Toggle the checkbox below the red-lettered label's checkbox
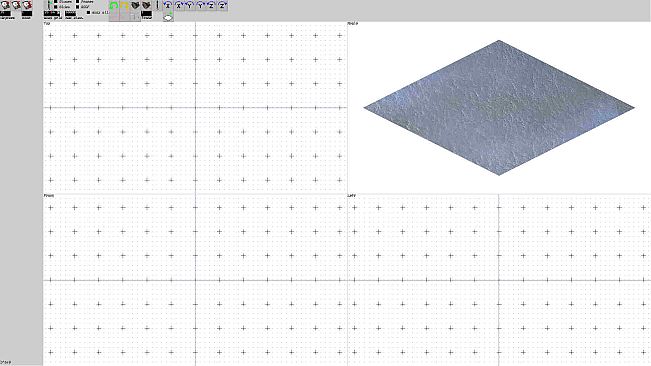Image resolution: width=651 pixels, height=366 pixels. 56,7
